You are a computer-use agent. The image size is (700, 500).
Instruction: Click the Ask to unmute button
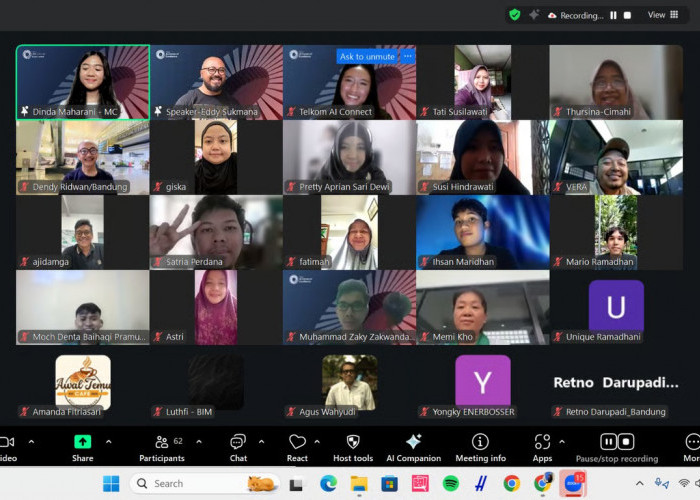click(366, 57)
